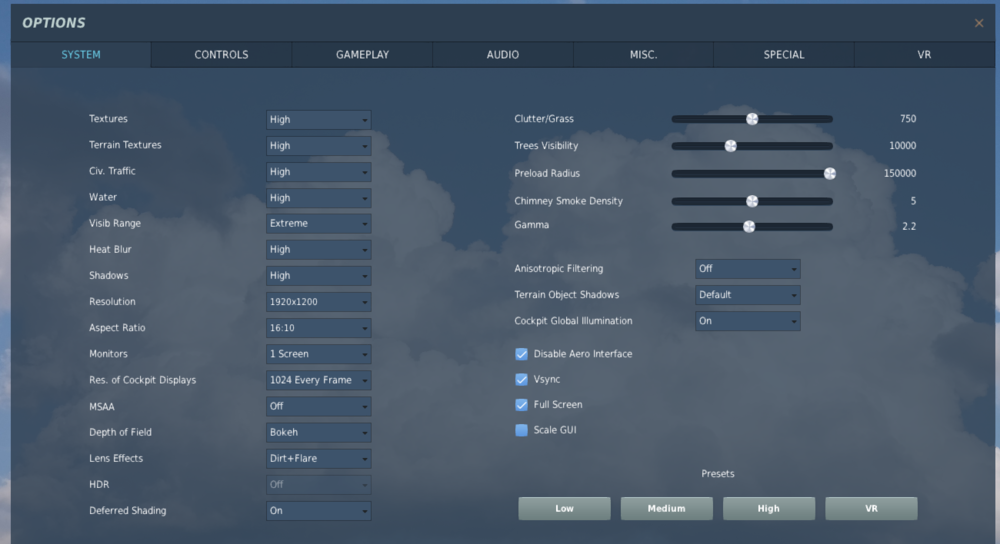Enable the Scale GUI checkbox
Image resolution: width=1000 pixels, height=544 pixels.
[521, 430]
